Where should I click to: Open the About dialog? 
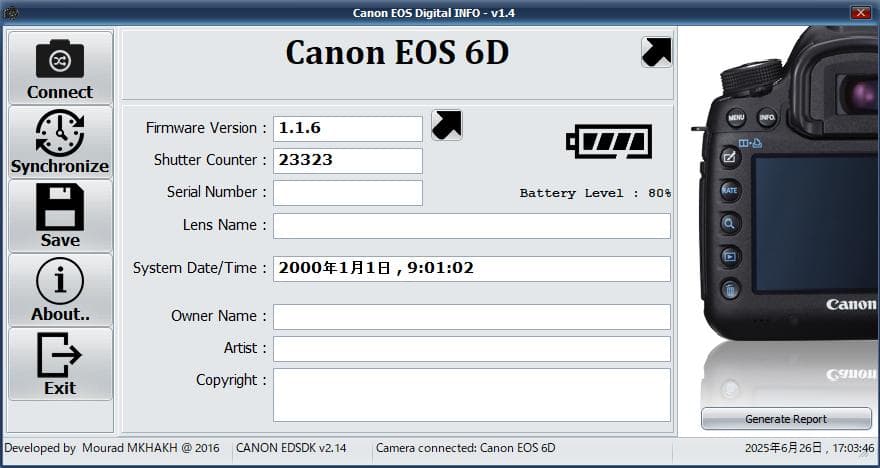[x=60, y=290]
